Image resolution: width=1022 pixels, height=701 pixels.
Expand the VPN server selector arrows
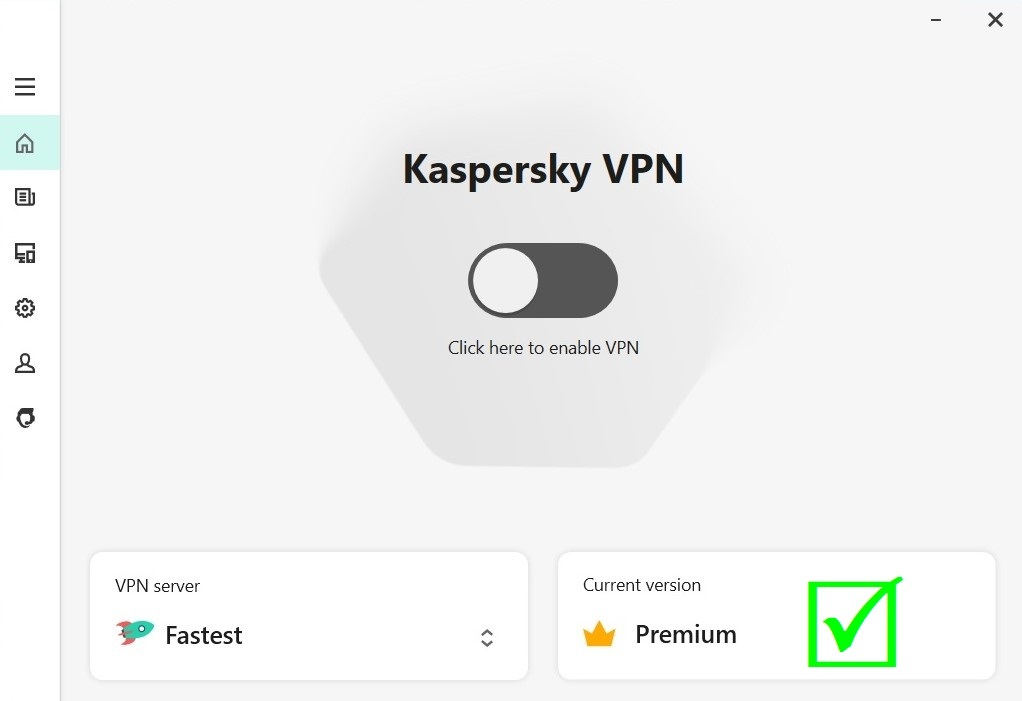(x=487, y=637)
